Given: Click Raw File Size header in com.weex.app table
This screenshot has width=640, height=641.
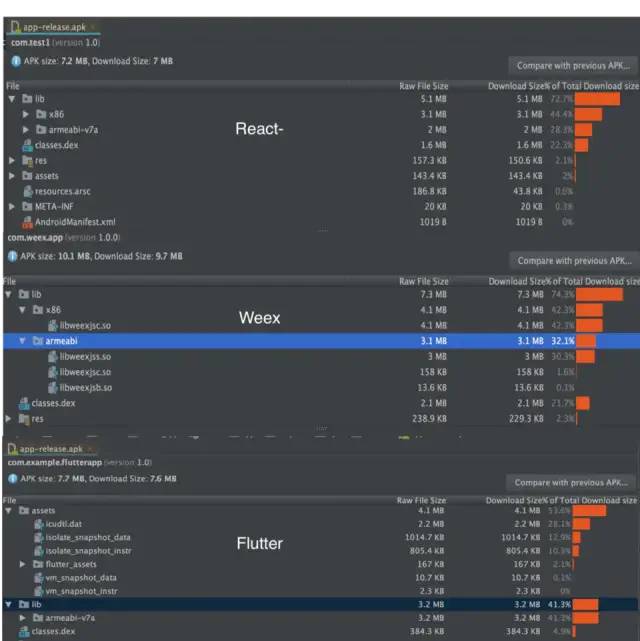Looking at the screenshot, I should [x=423, y=281].
